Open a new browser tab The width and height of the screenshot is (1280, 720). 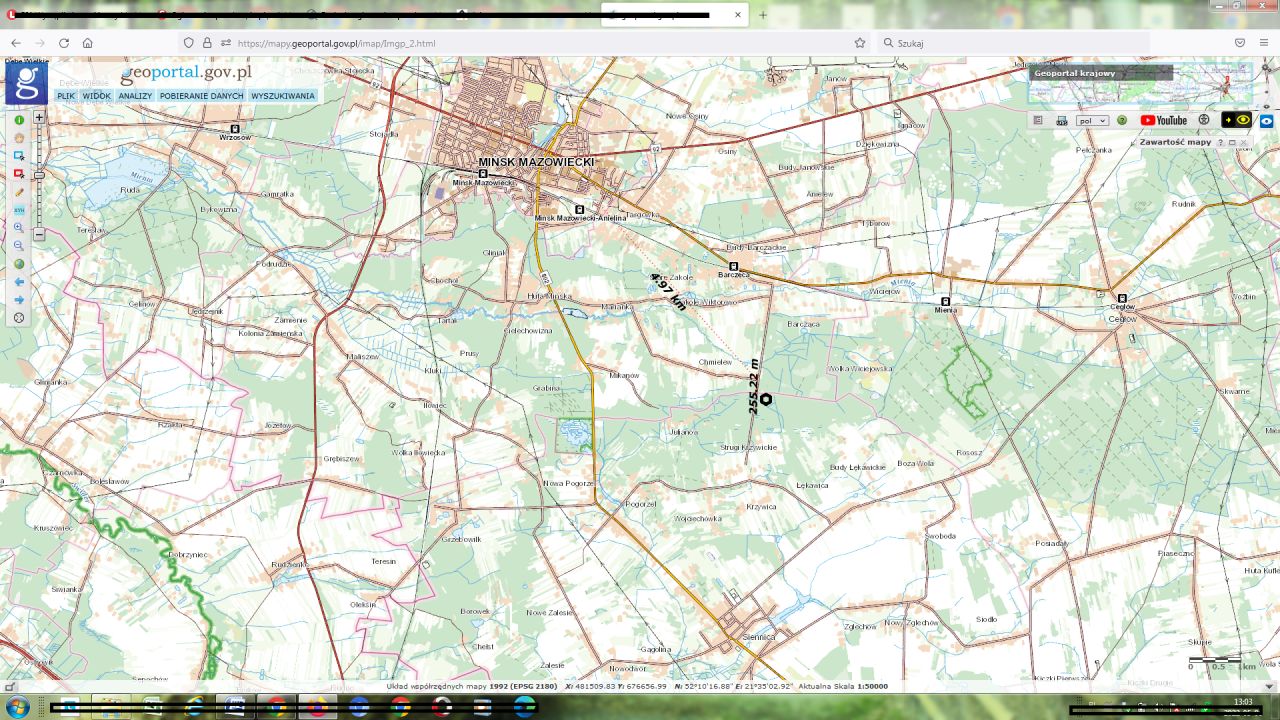point(763,15)
